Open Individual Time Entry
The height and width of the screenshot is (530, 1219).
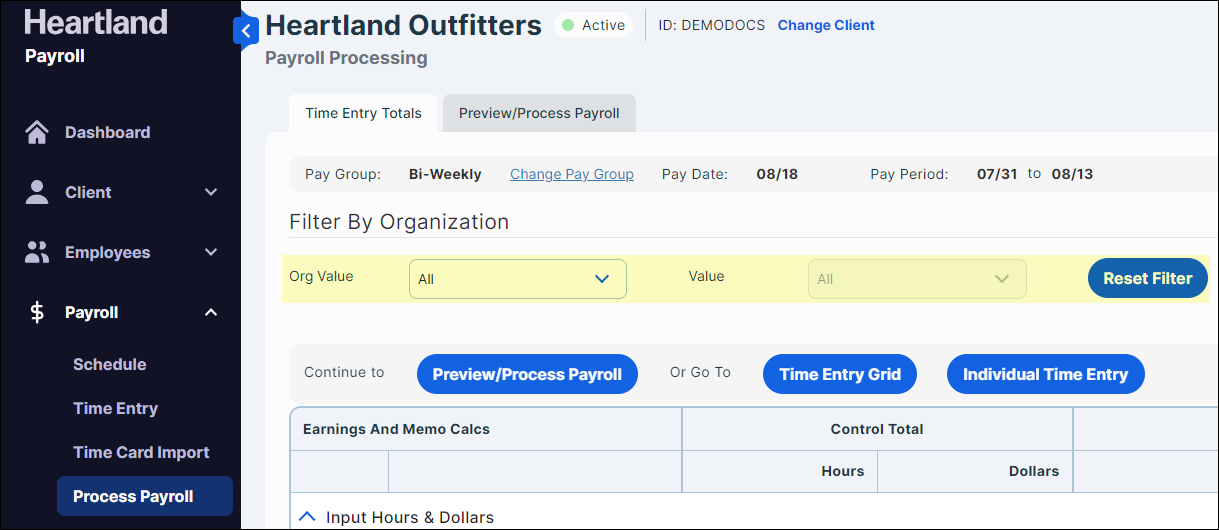pos(1045,374)
